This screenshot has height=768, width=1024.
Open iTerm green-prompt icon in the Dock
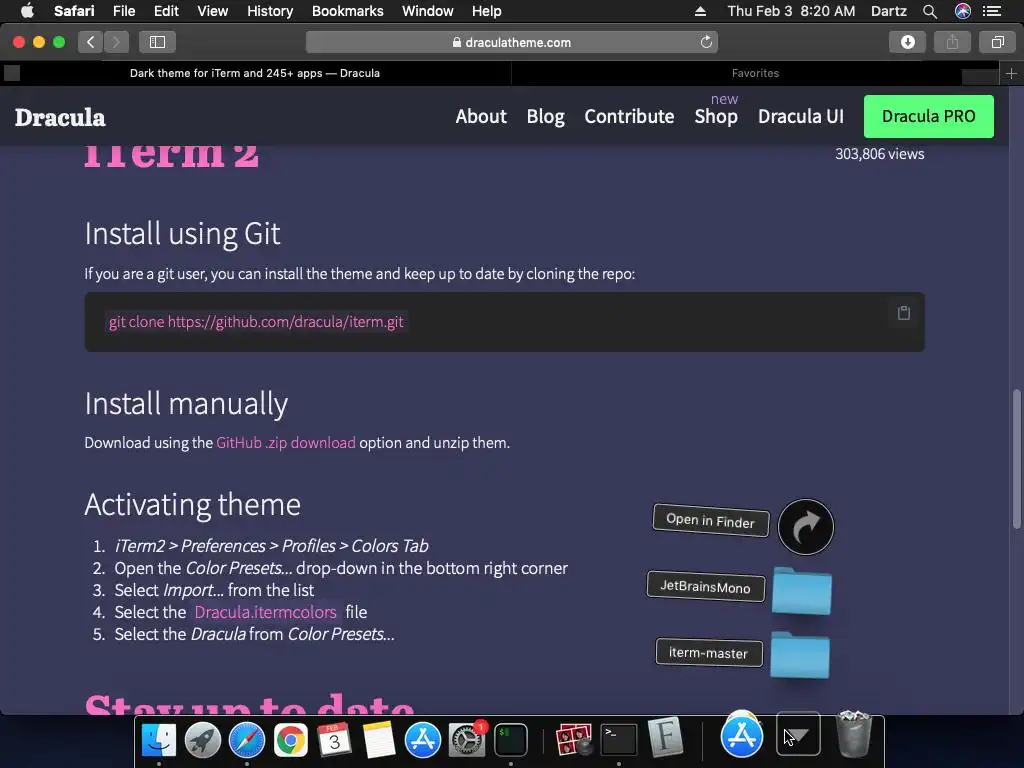click(x=510, y=740)
